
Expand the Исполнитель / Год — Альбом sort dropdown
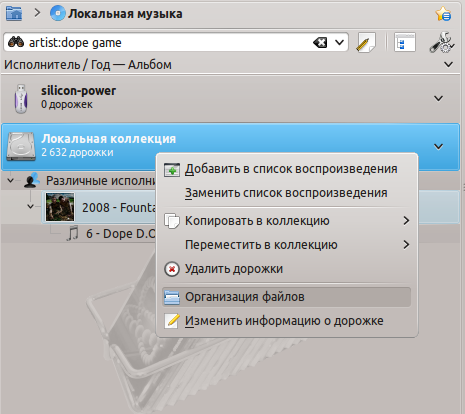tap(449, 64)
